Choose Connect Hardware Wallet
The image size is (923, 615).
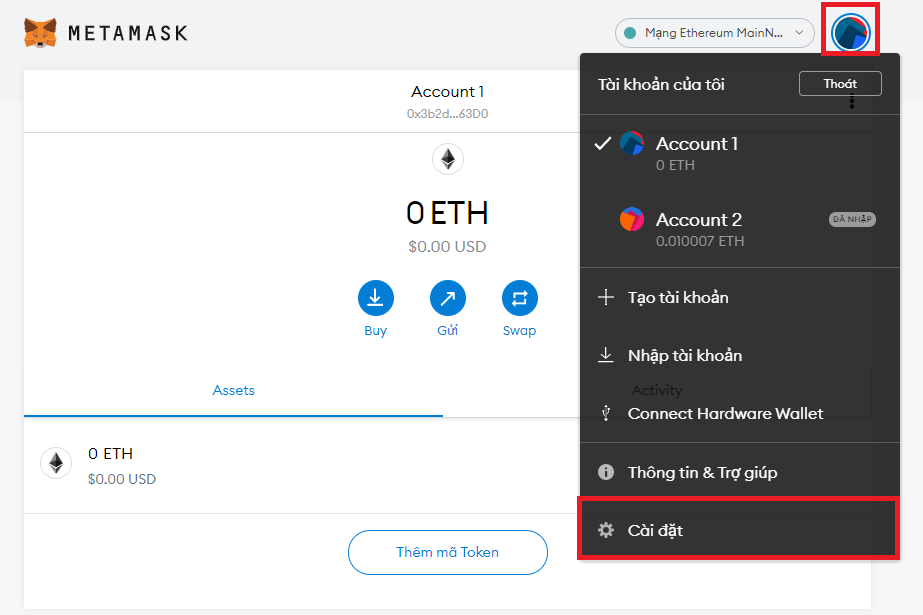[739, 414]
